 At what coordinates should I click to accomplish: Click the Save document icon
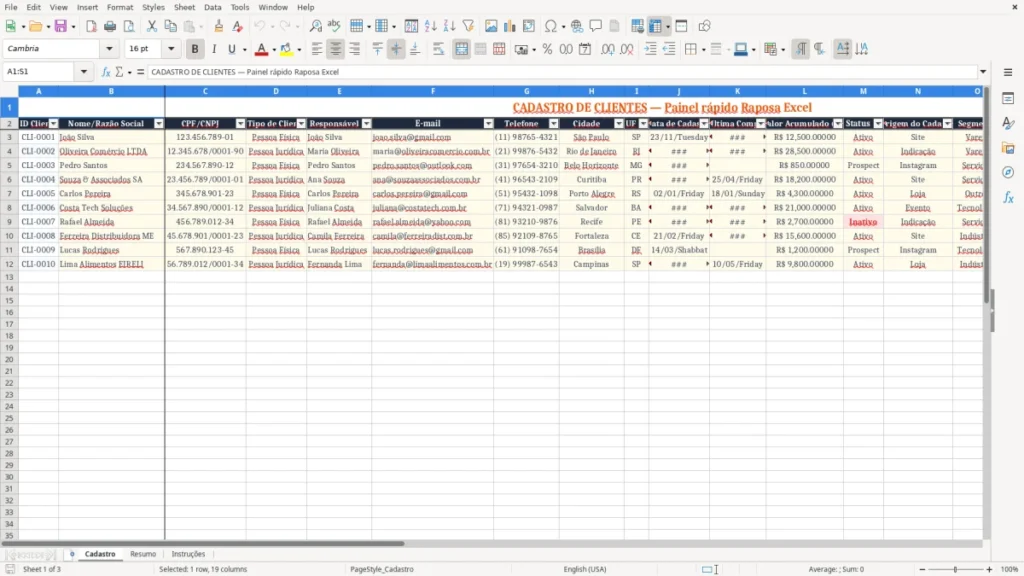click(61, 26)
